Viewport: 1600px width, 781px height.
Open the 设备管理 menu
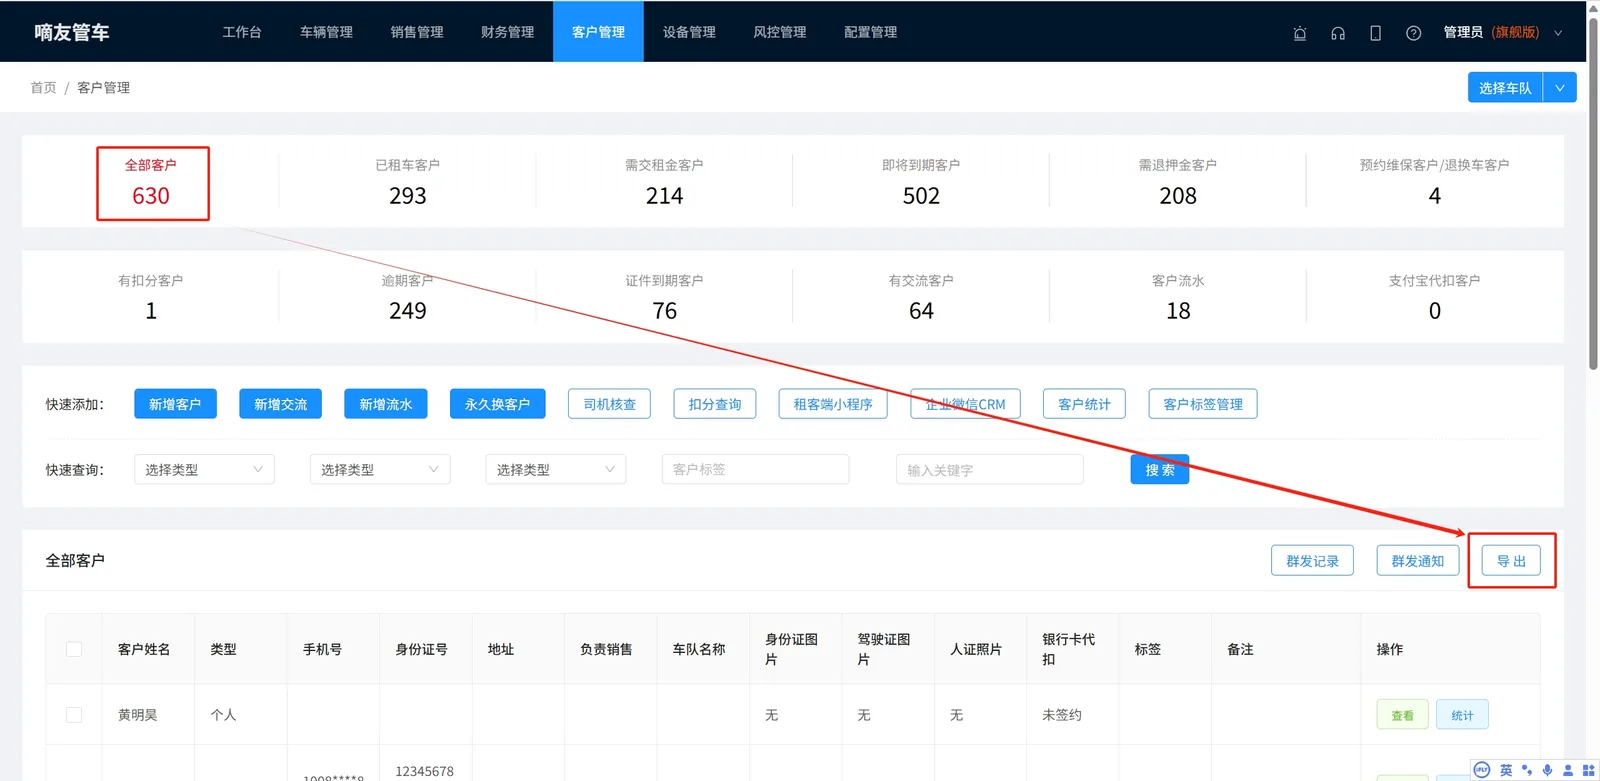[689, 32]
